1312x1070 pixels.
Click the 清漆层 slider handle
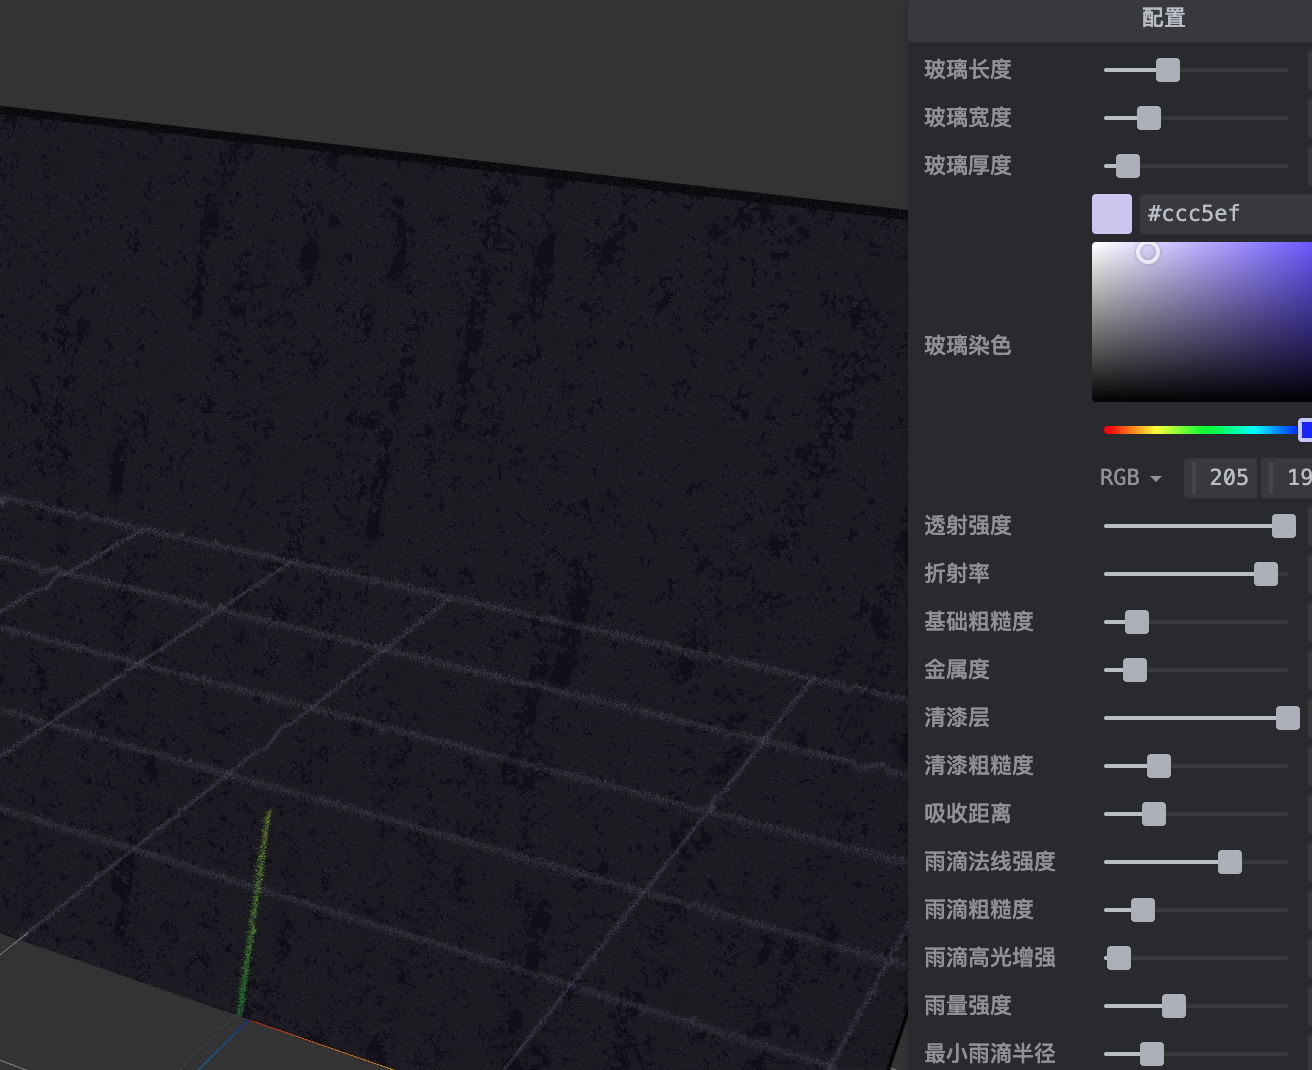[x=1288, y=718]
